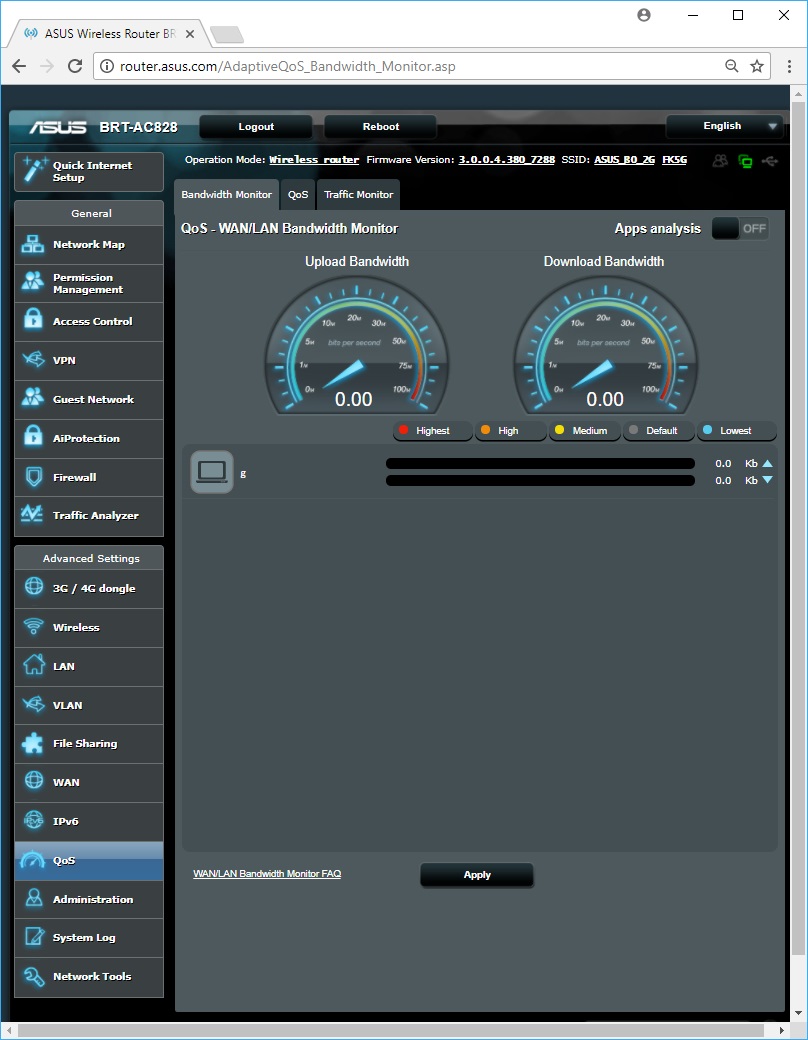
Task: Click the Reboot button
Action: click(380, 127)
